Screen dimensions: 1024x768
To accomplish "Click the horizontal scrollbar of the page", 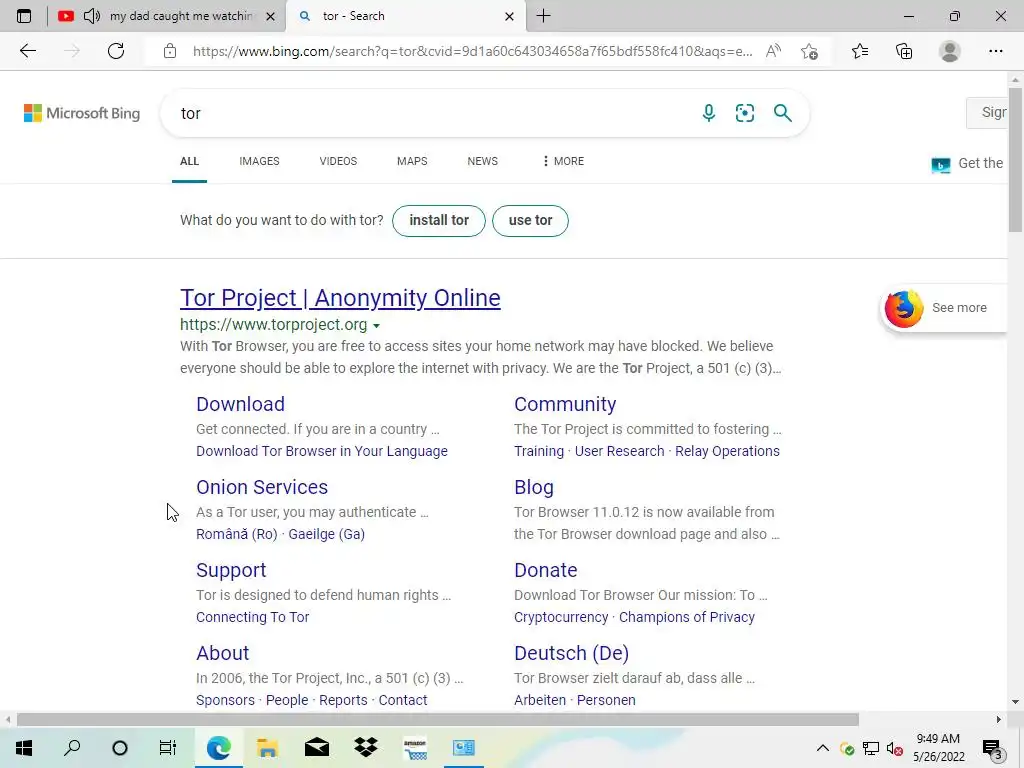I will click(438, 719).
